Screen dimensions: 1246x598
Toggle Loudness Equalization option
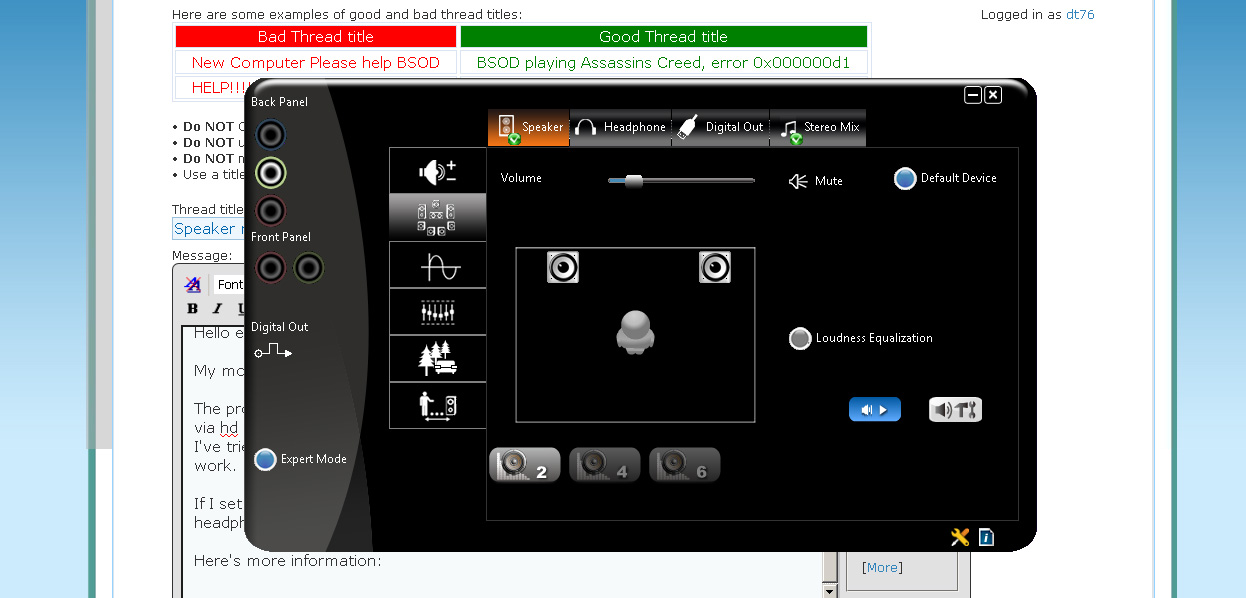coord(800,338)
